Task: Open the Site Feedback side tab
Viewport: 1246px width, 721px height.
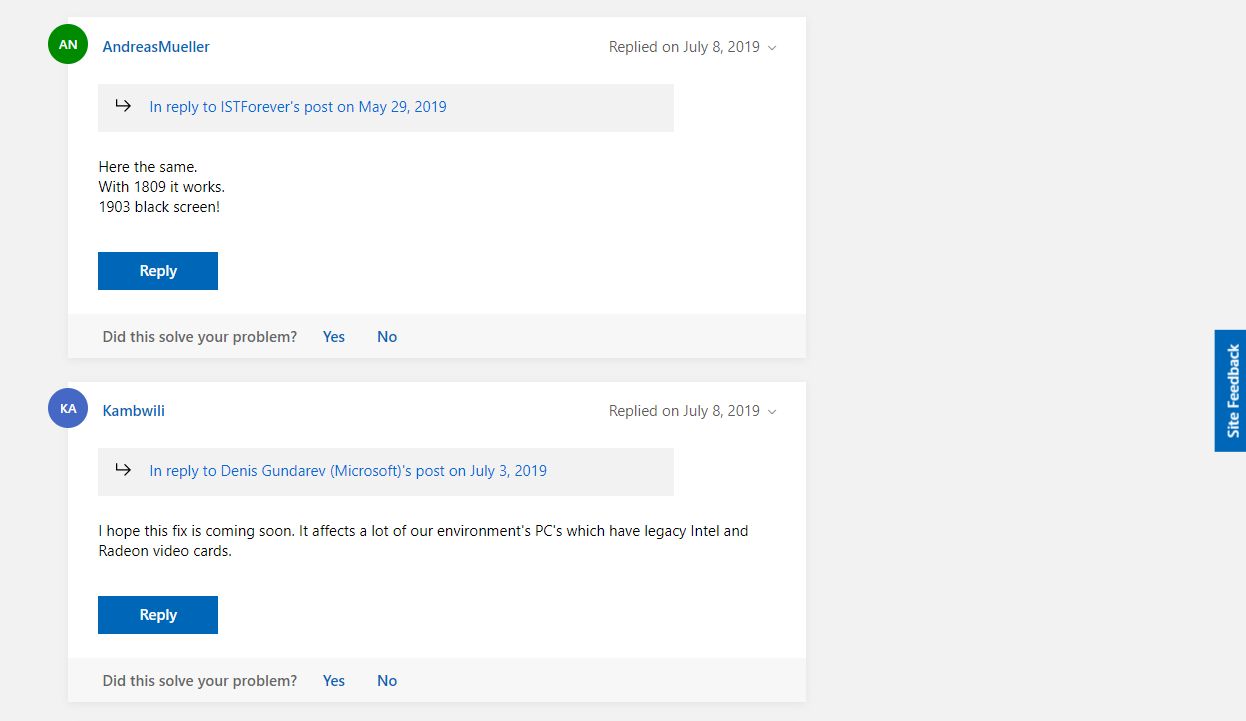Action: coord(1231,391)
